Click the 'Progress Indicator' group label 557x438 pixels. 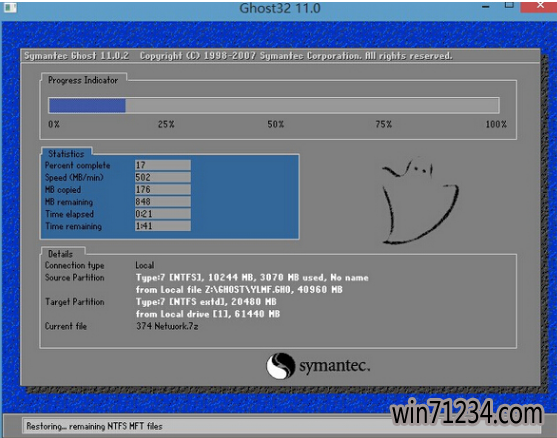click(x=83, y=80)
